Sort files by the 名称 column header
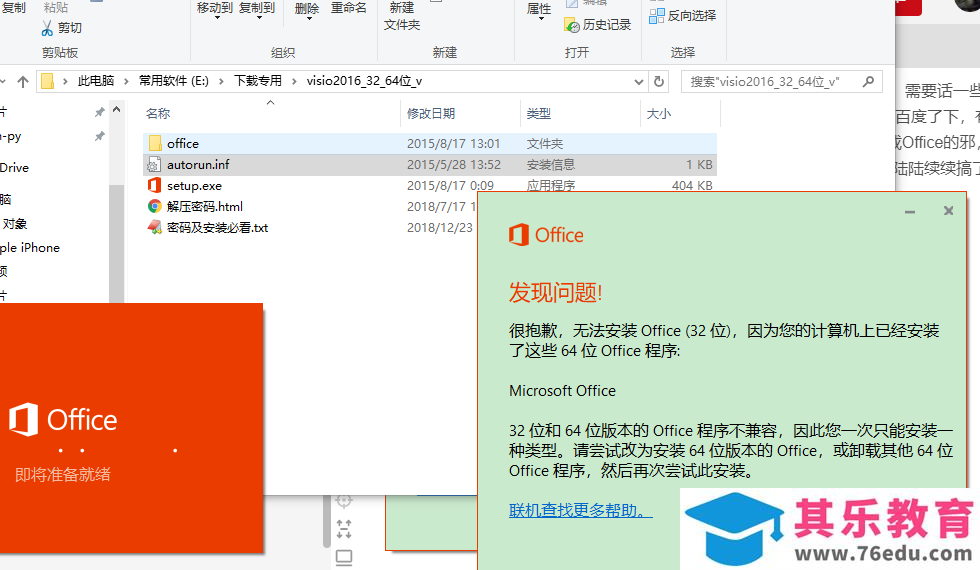The width and height of the screenshot is (980, 570). pos(158,114)
